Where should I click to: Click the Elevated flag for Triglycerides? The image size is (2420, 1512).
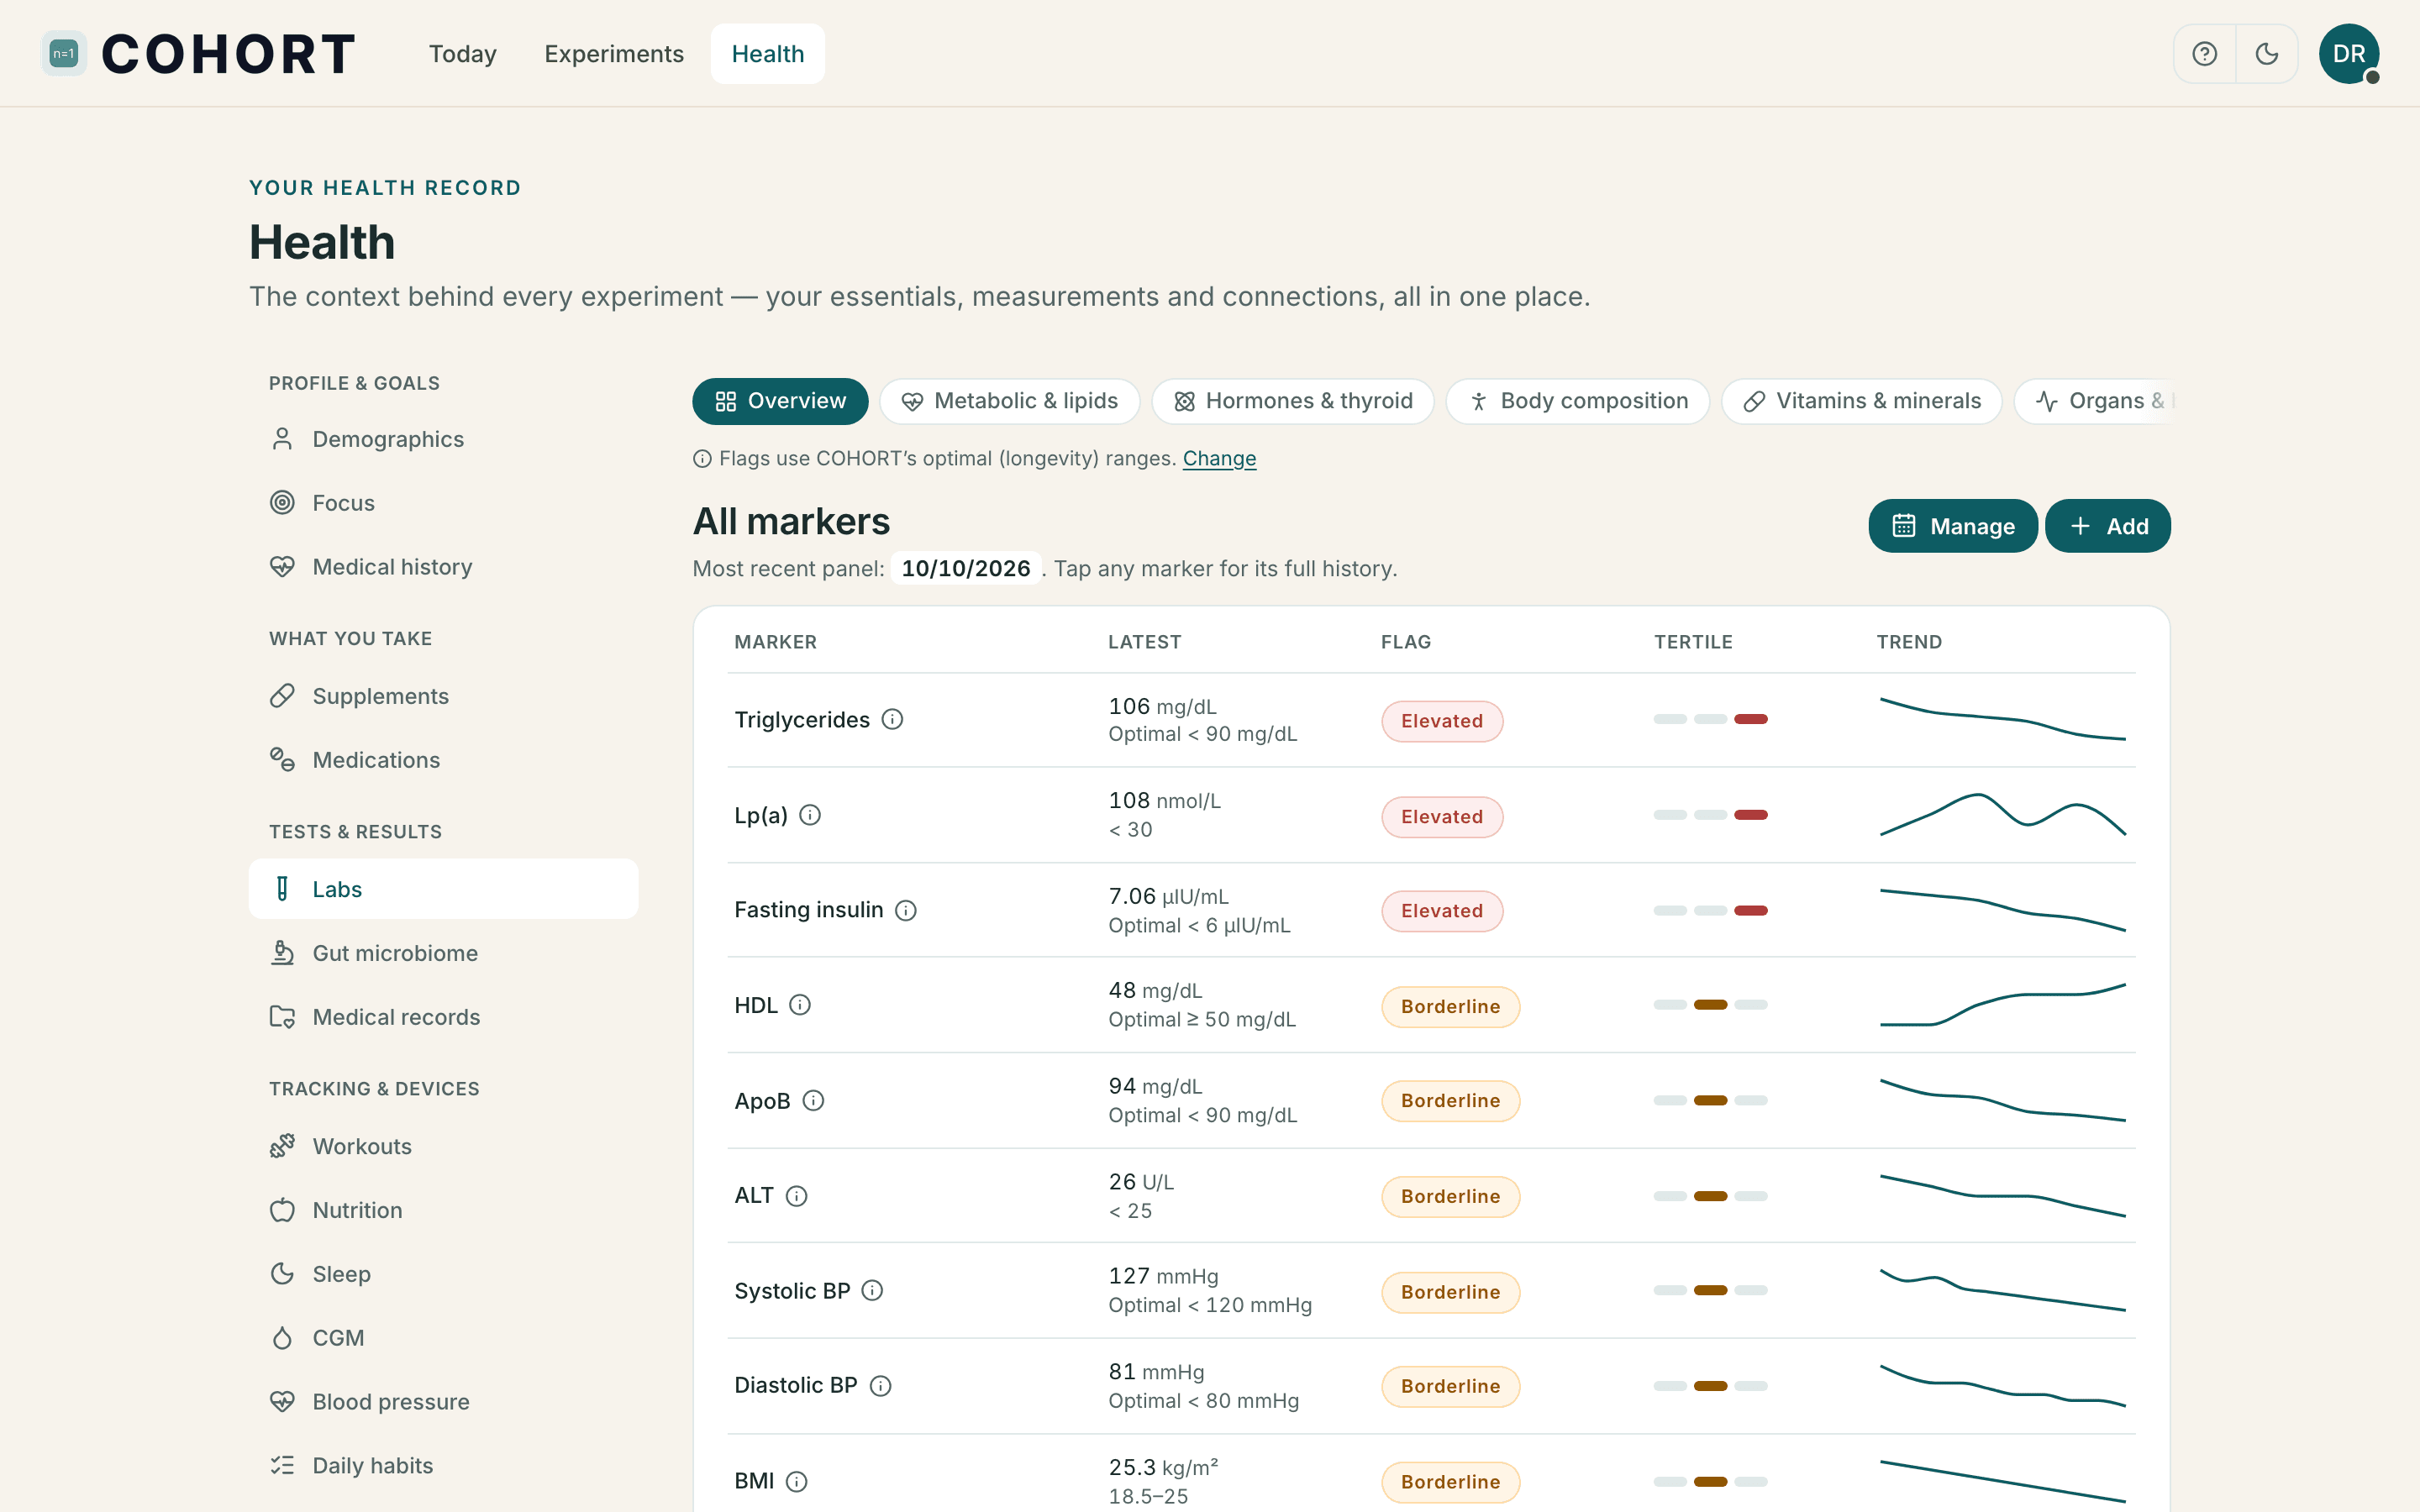1442,721
